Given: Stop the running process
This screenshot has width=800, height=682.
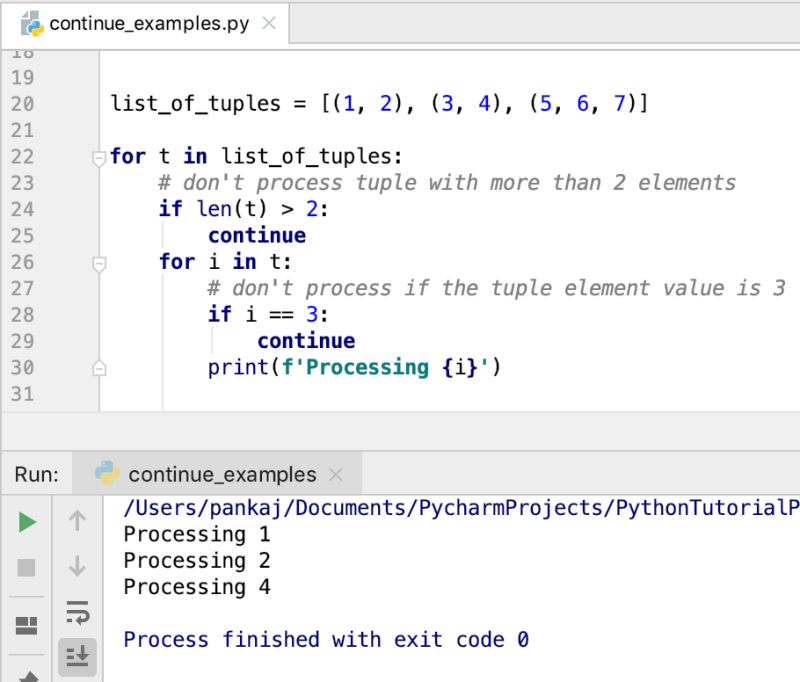Looking at the screenshot, I should 27,568.
